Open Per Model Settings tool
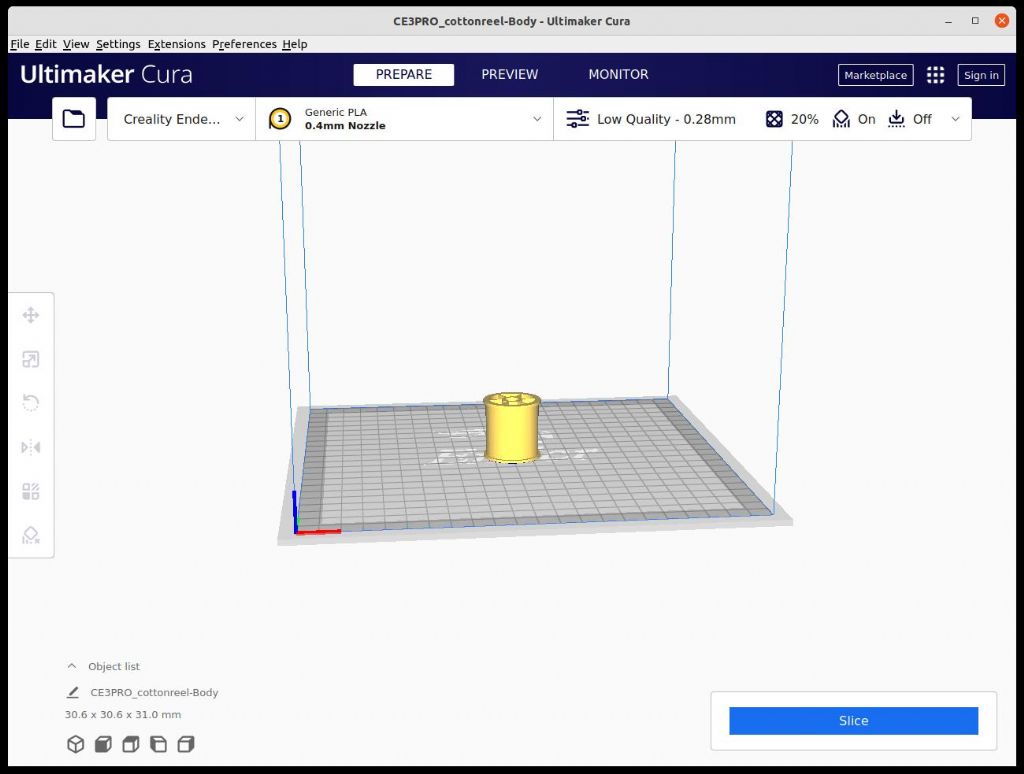The width and height of the screenshot is (1024, 774). pyautogui.click(x=31, y=491)
